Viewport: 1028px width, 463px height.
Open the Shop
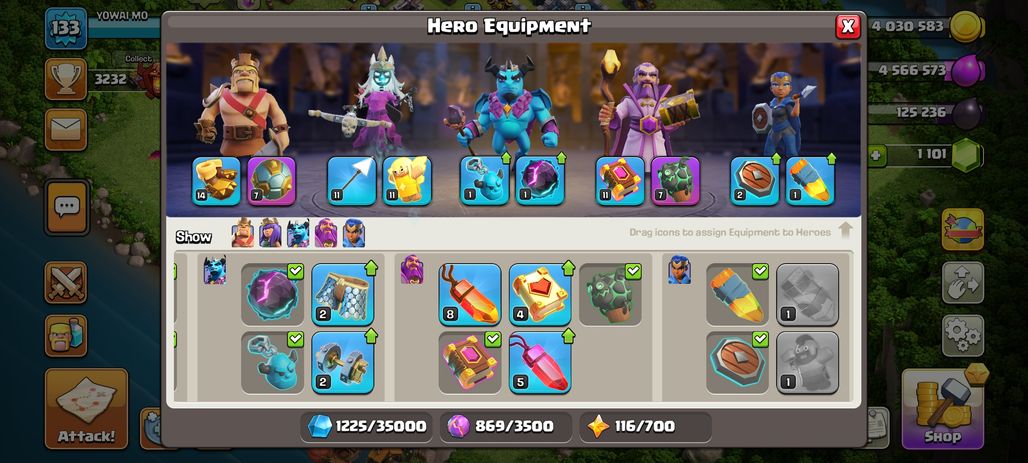pyautogui.click(x=943, y=409)
